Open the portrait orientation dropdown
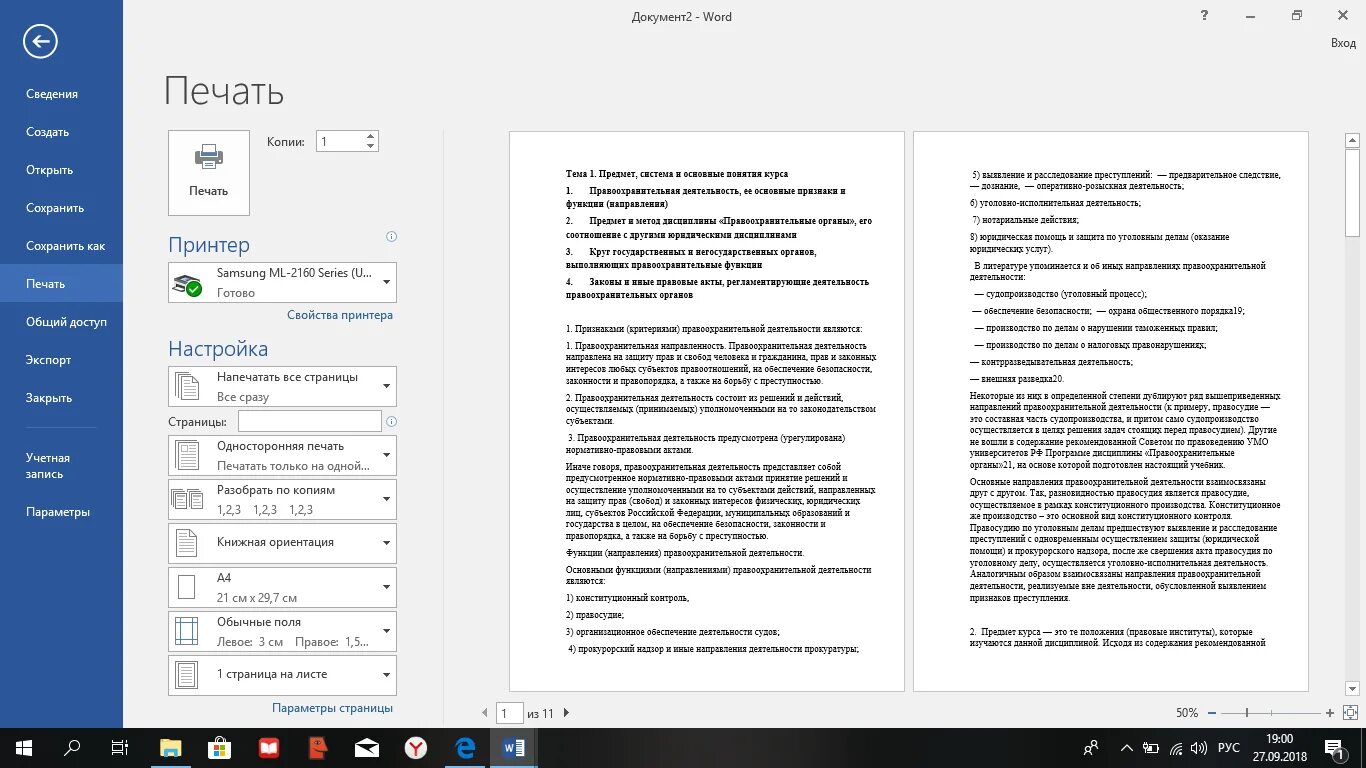The width and height of the screenshot is (1366, 768). (283, 543)
